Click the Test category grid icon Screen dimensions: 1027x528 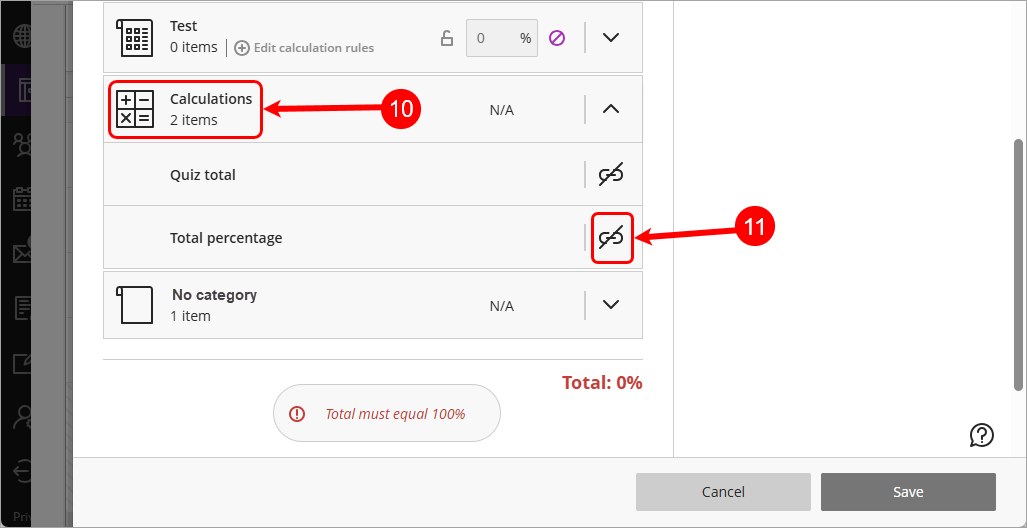click(x=135, y=37)
